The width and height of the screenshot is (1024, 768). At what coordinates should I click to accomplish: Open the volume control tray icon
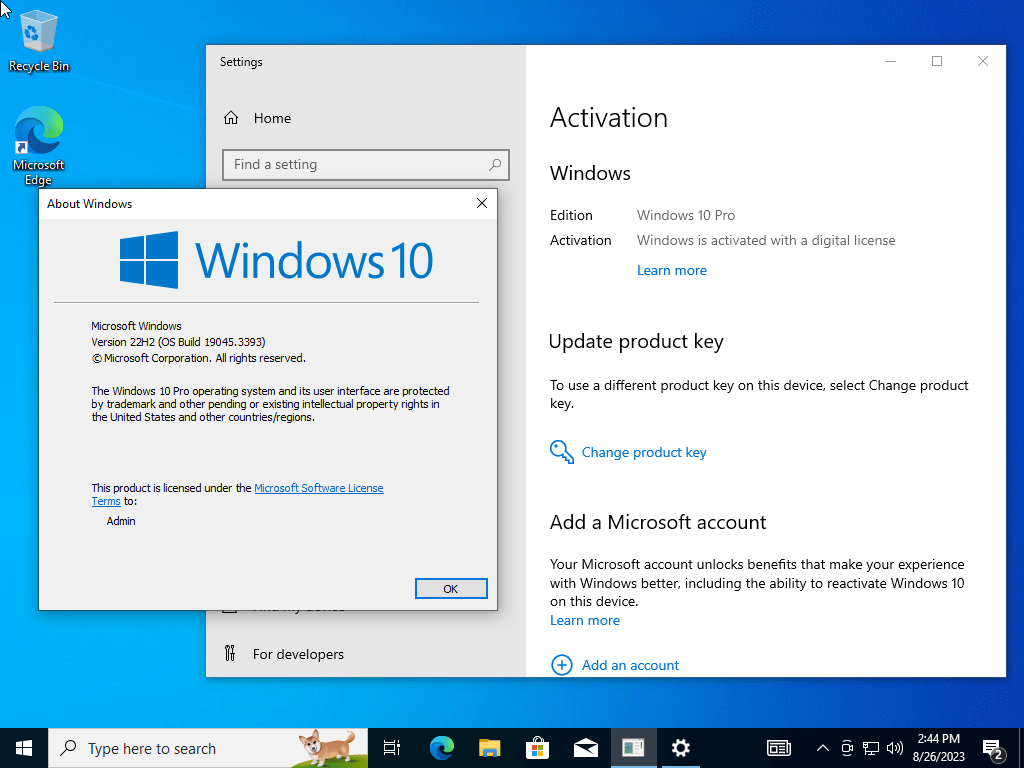coord(895,748)
